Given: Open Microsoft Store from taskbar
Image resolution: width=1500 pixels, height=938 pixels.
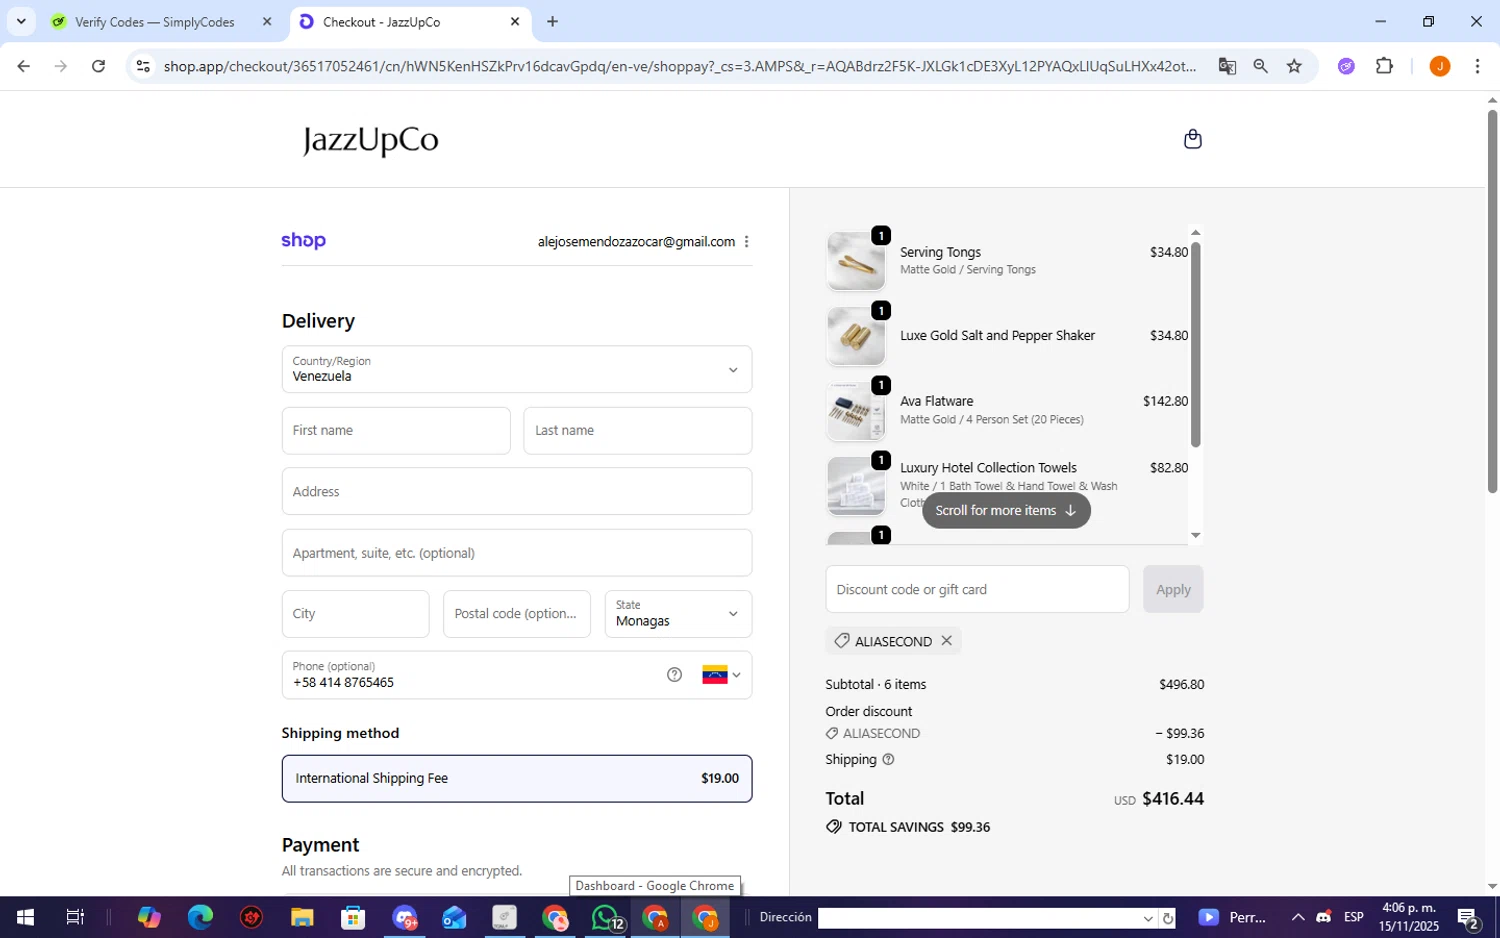Looking at the screenshot, I should [352, 917].
